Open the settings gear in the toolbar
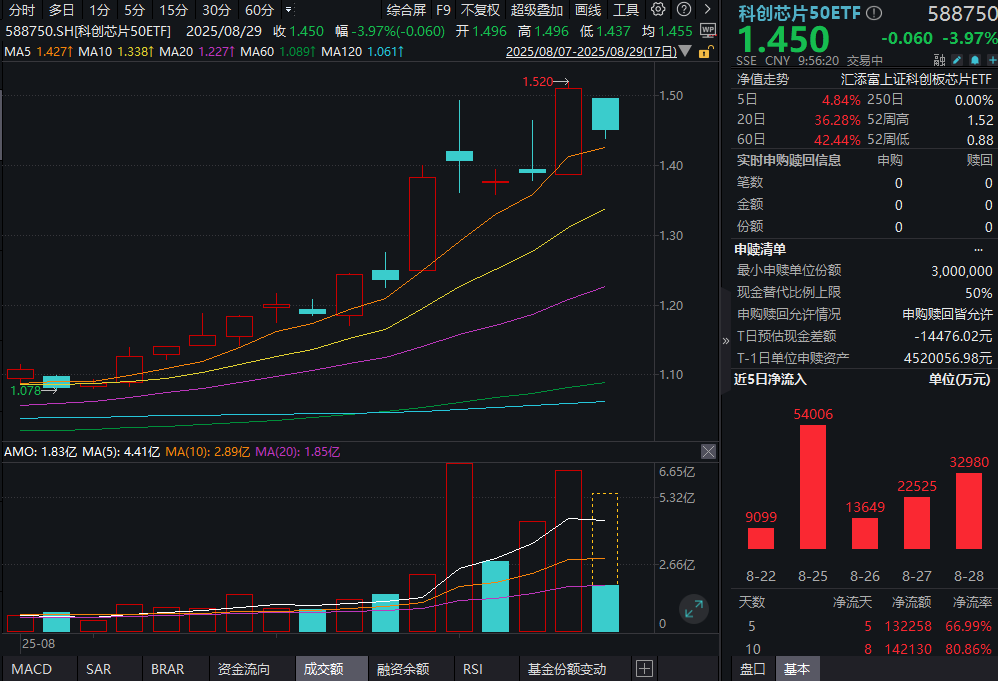Image resolution: width=998 pixels, height=681 pixels. 657,10
